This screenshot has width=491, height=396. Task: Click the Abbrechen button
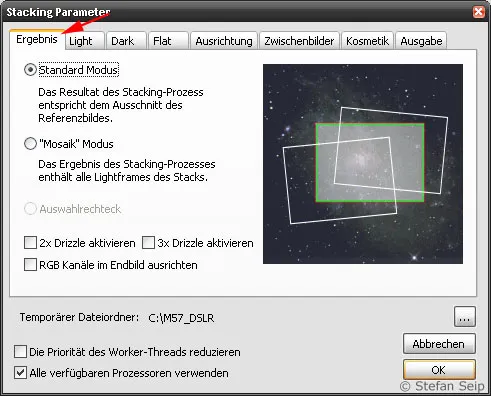(x=439, y=344)
